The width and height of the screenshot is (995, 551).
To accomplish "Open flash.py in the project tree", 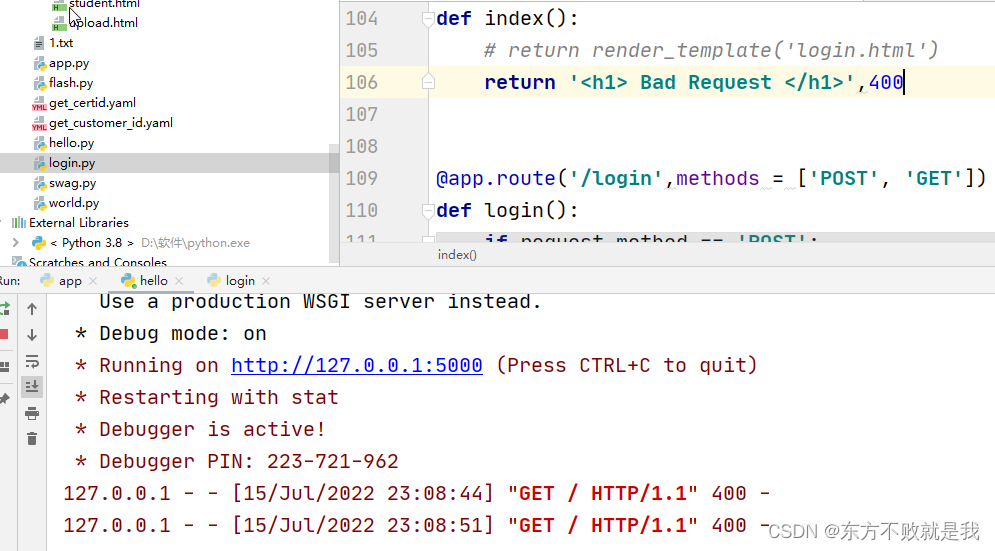I will 71,83.
